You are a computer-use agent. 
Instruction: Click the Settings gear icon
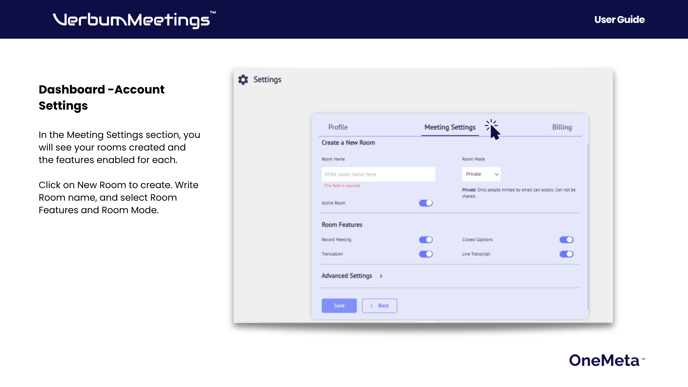click(243, 79)
